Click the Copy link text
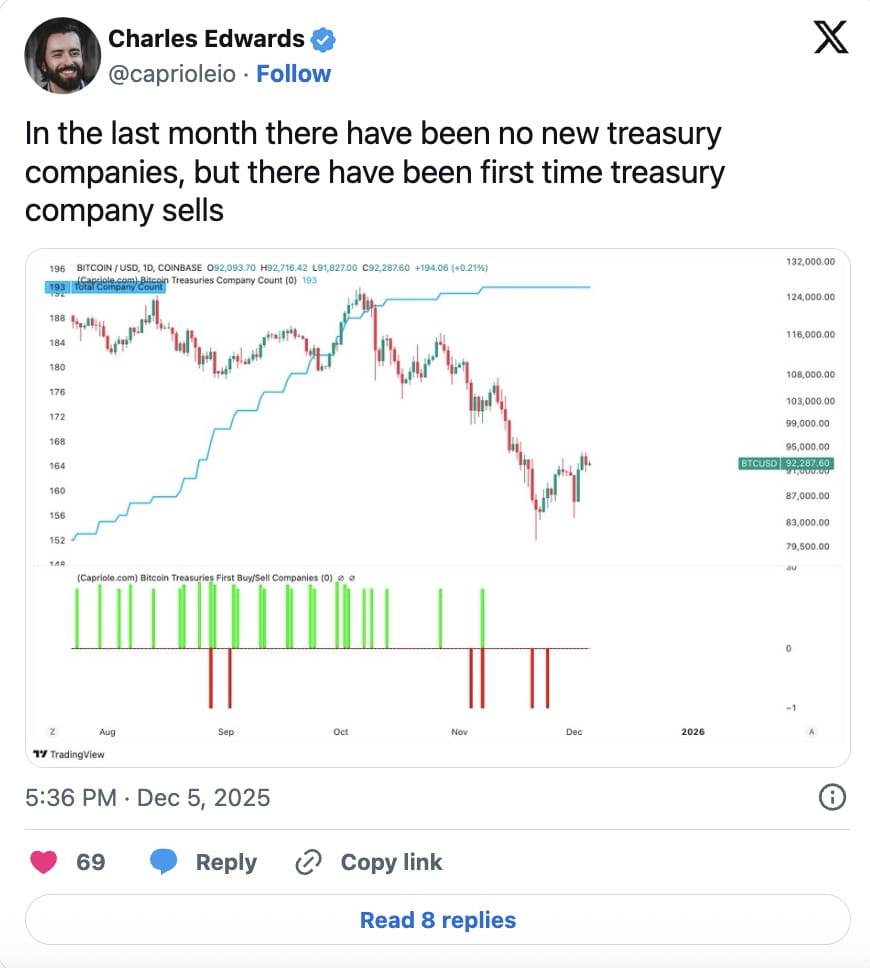This screenshot has height=968, width=870. click(391, 862)
